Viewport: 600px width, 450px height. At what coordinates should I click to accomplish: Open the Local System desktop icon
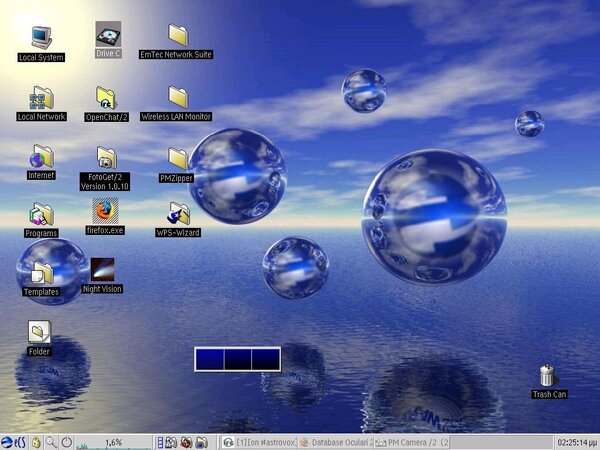(x=40, y=38)
